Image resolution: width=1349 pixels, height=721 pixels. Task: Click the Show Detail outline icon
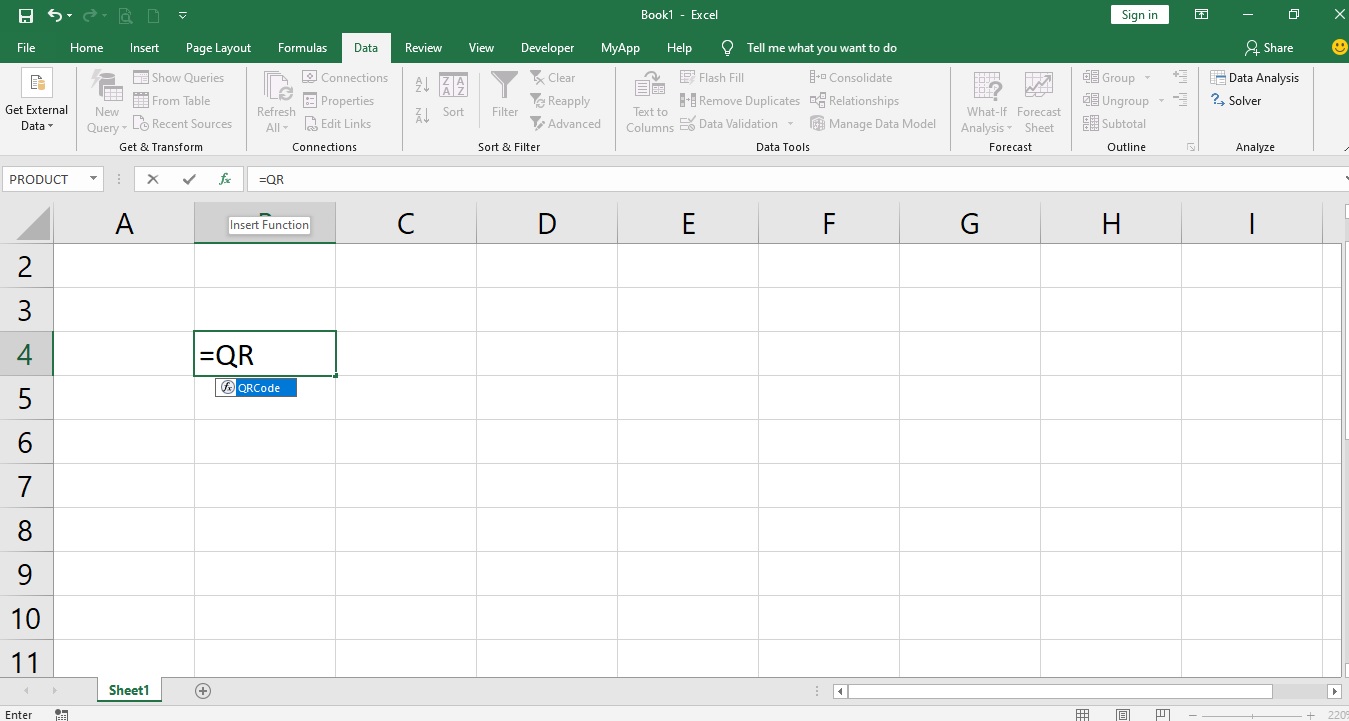1180,77
